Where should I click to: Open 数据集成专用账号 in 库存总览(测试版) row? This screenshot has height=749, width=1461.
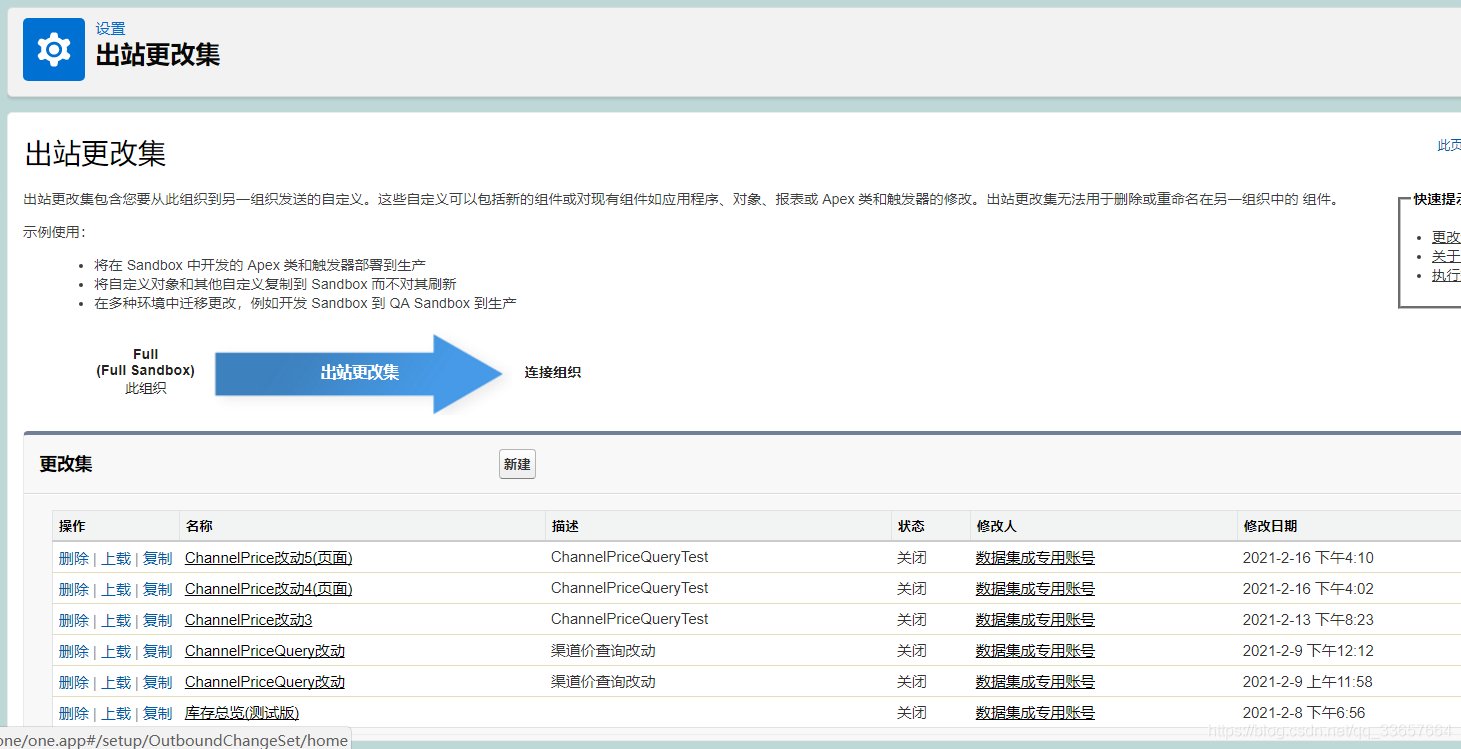tap(1035, 713)
